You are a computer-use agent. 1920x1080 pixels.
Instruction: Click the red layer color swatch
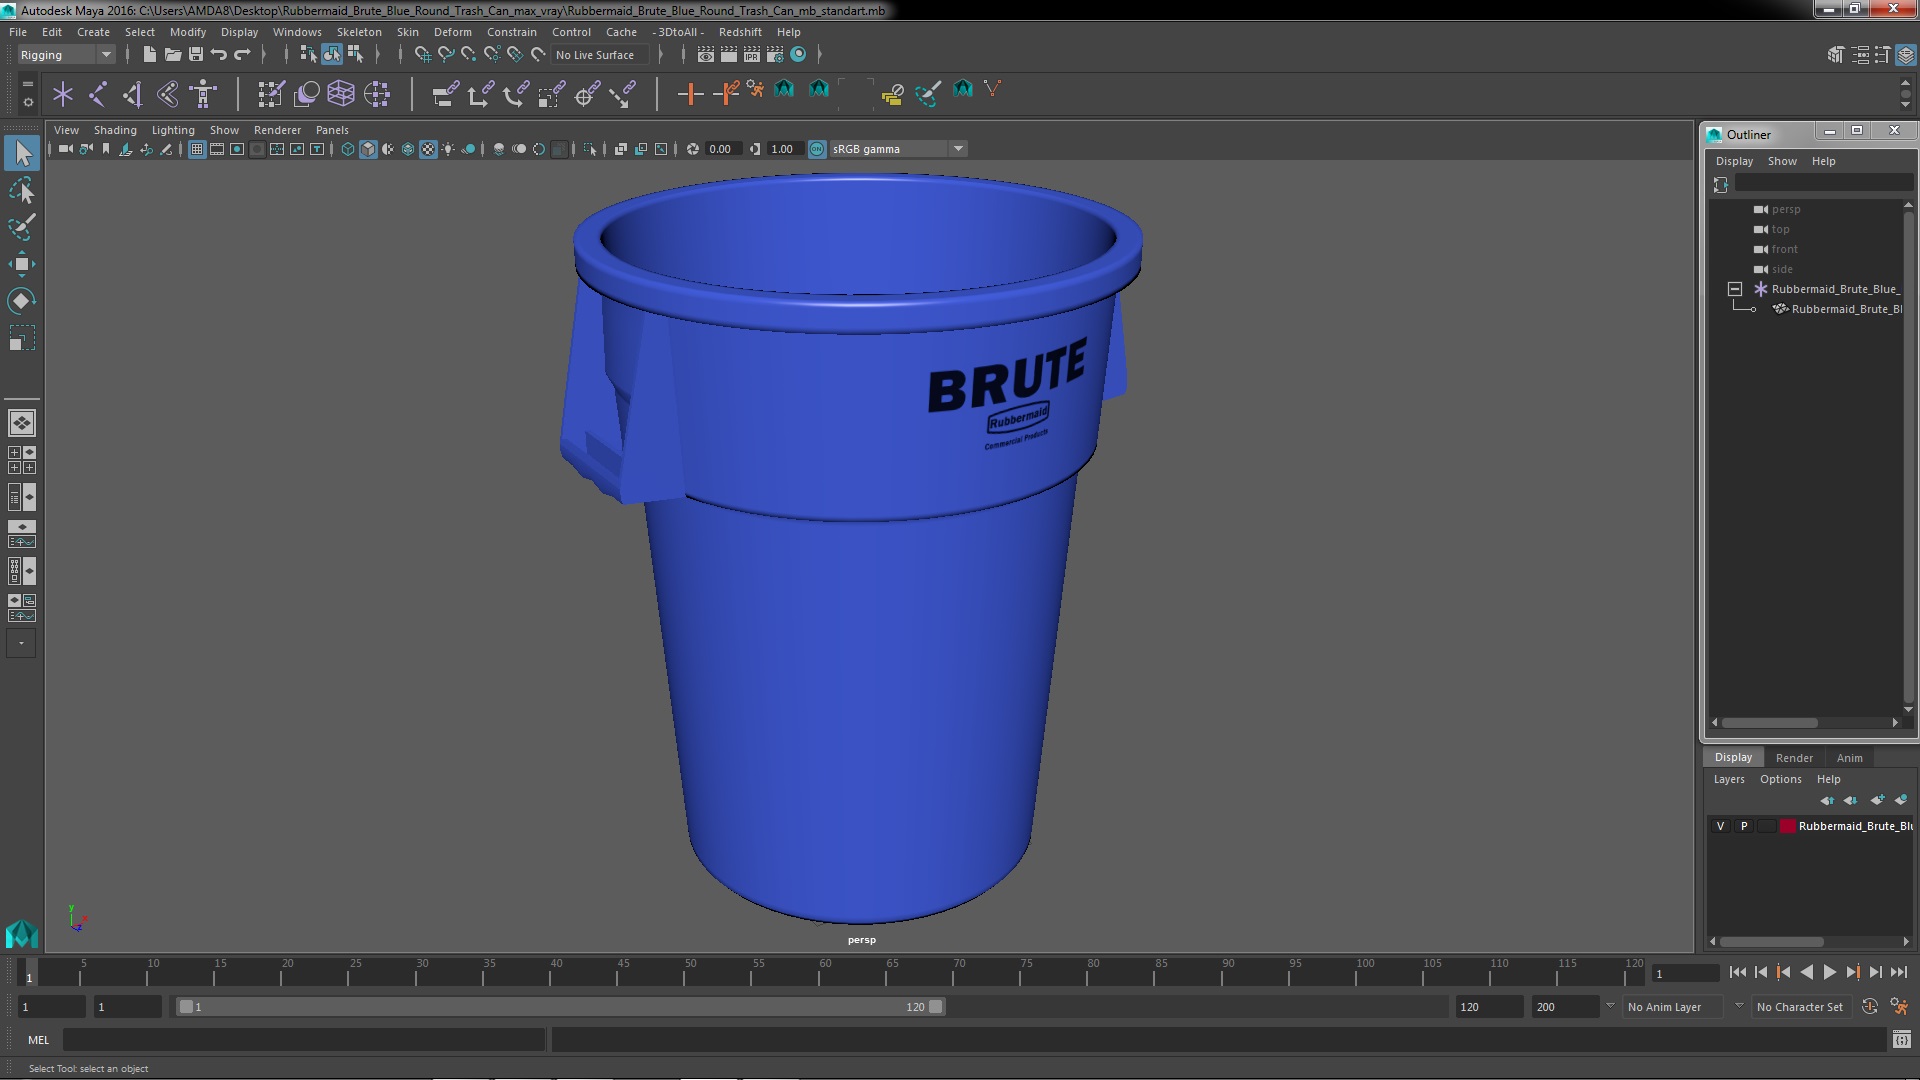point(1787,826)
